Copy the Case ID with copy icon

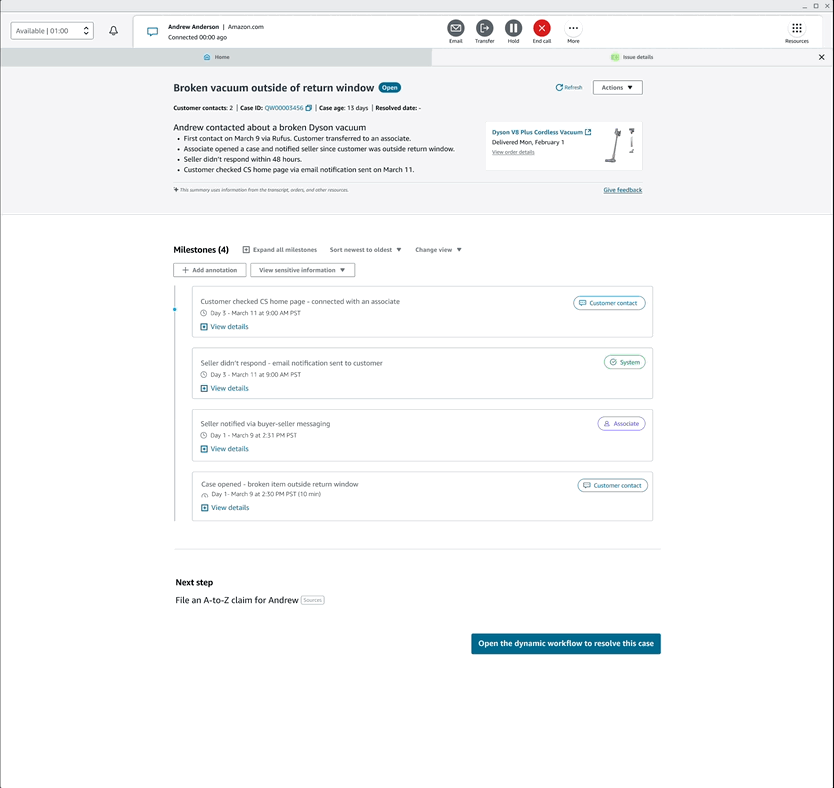tap(308, 108)
